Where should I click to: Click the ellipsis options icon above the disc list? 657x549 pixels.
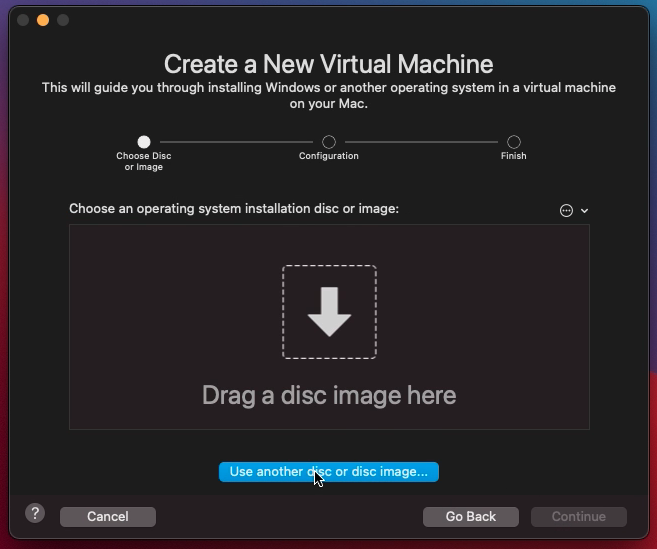[566, 210]
